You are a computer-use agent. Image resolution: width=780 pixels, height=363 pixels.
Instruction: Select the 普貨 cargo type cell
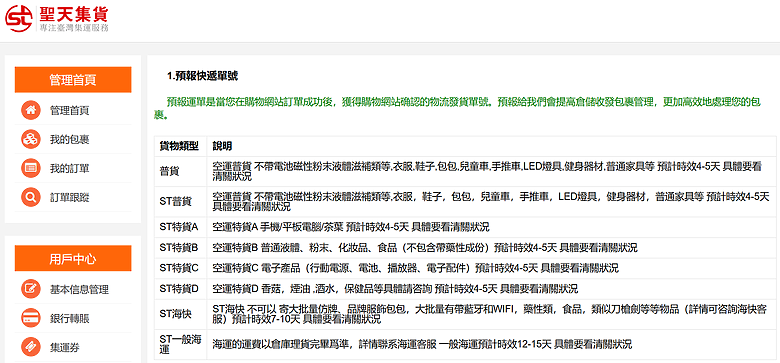[180, 171]
